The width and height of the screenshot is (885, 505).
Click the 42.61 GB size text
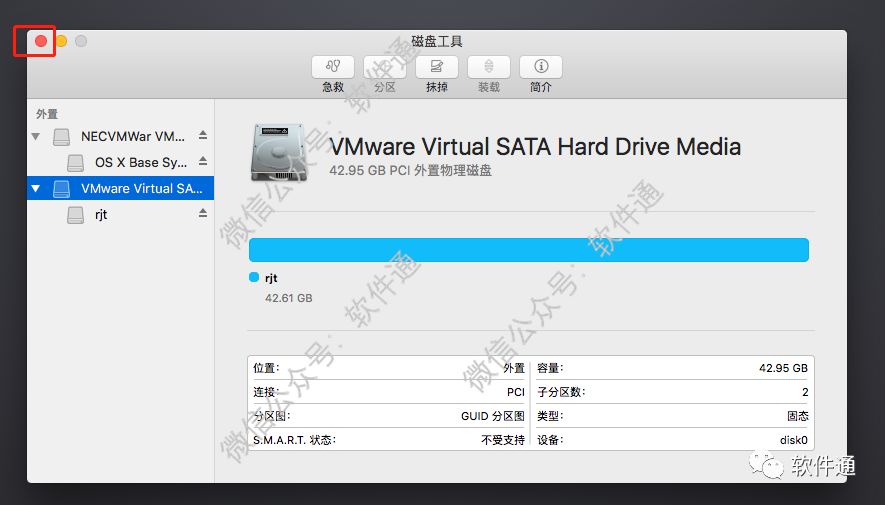point(289,298)
